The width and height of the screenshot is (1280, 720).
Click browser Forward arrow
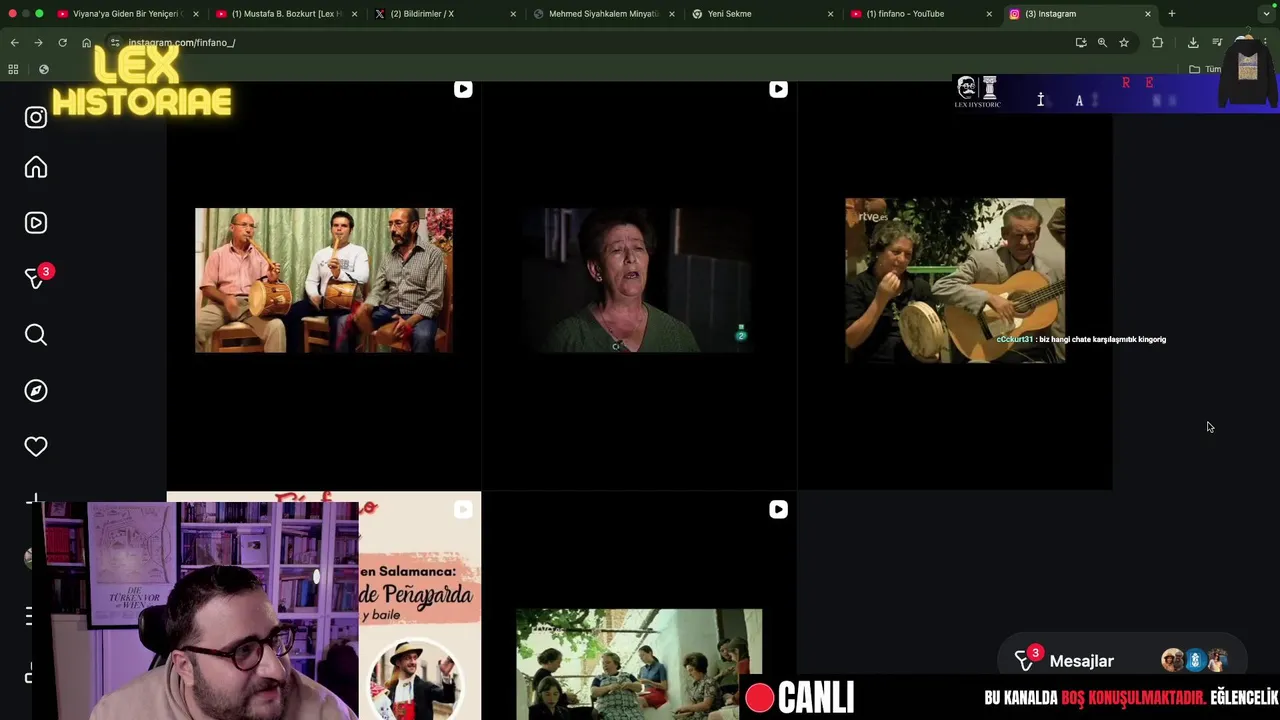(38, 43)
